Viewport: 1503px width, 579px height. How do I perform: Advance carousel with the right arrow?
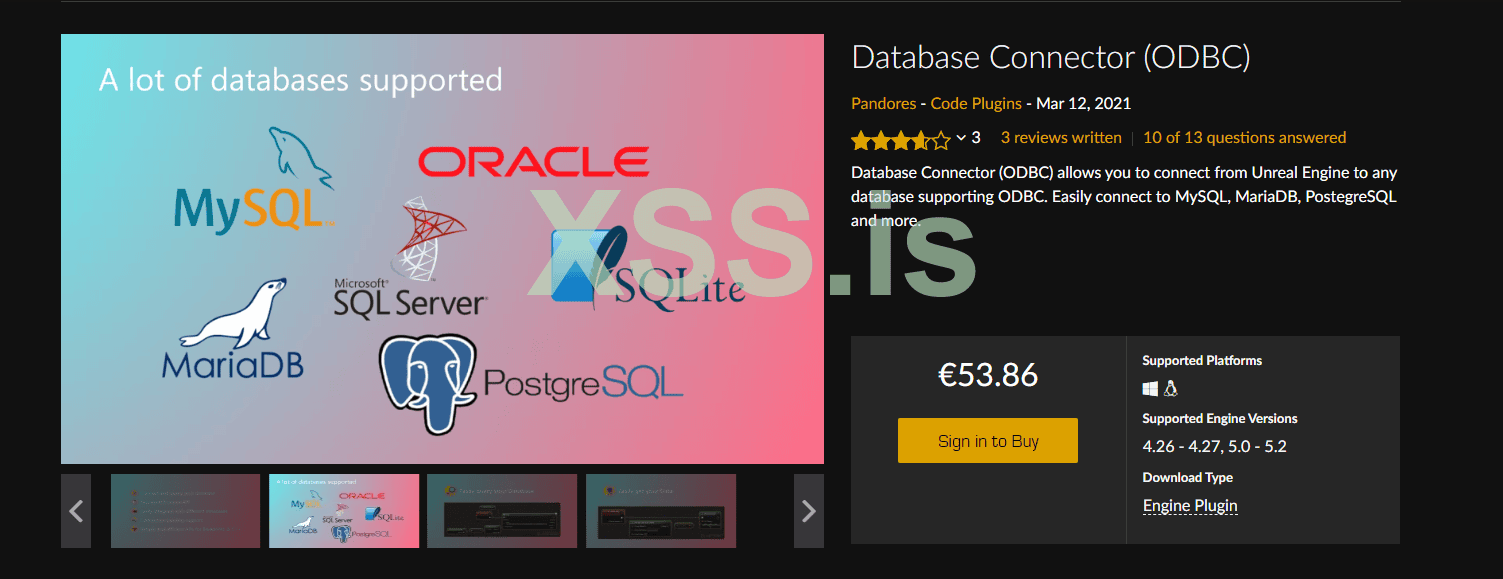click(808, 511)
